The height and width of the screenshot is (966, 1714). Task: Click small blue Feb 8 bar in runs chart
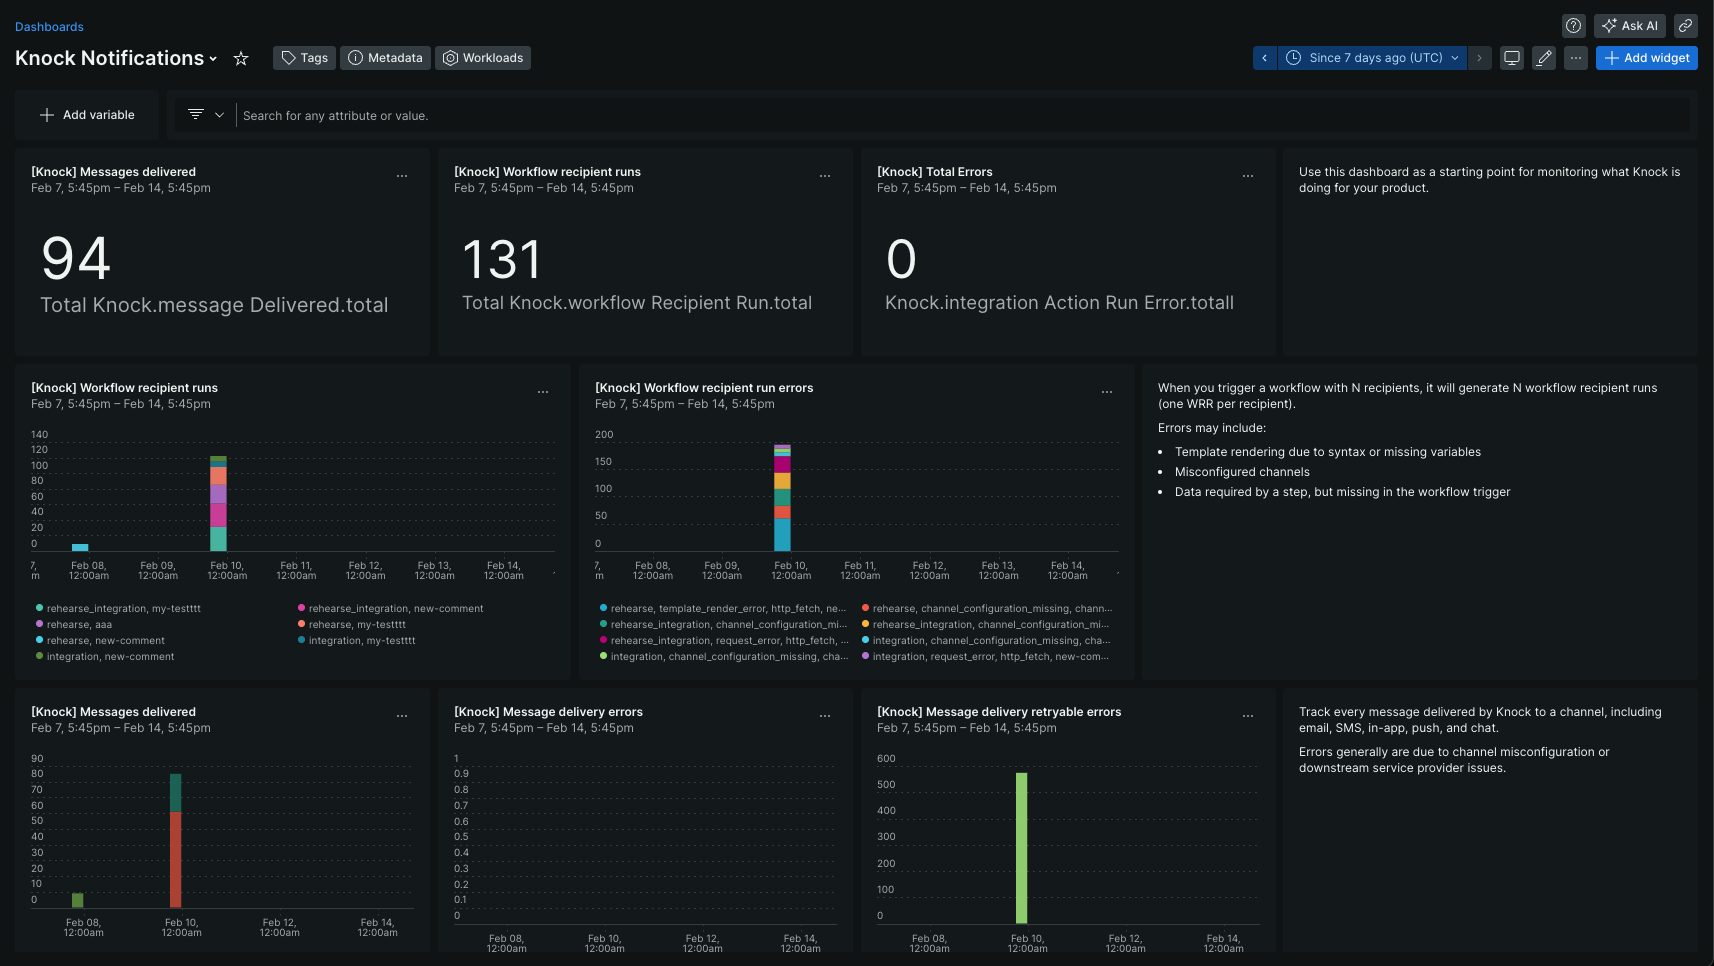(80, 547)
